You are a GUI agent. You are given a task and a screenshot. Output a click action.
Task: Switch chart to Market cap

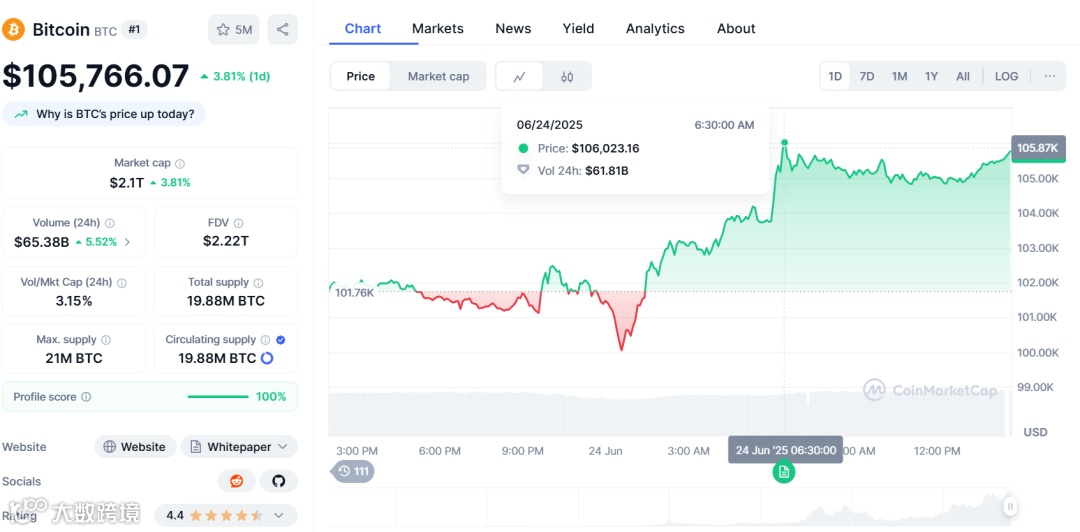[438, 76]
